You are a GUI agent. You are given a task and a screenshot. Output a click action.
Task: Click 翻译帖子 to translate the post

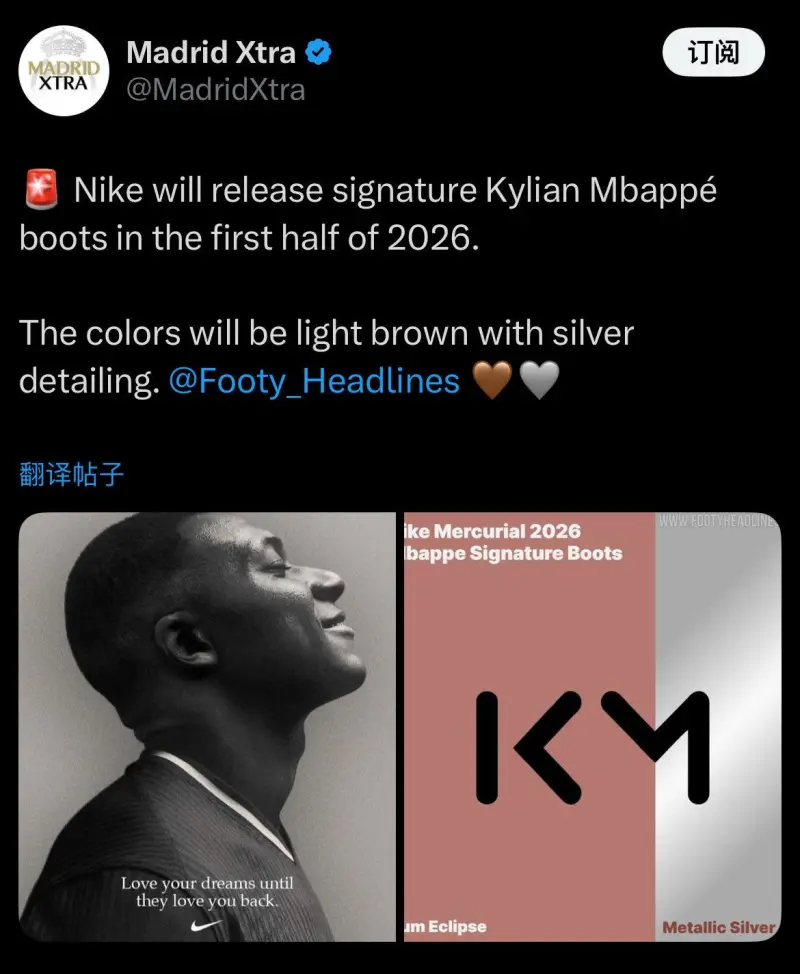click(71, 475)
